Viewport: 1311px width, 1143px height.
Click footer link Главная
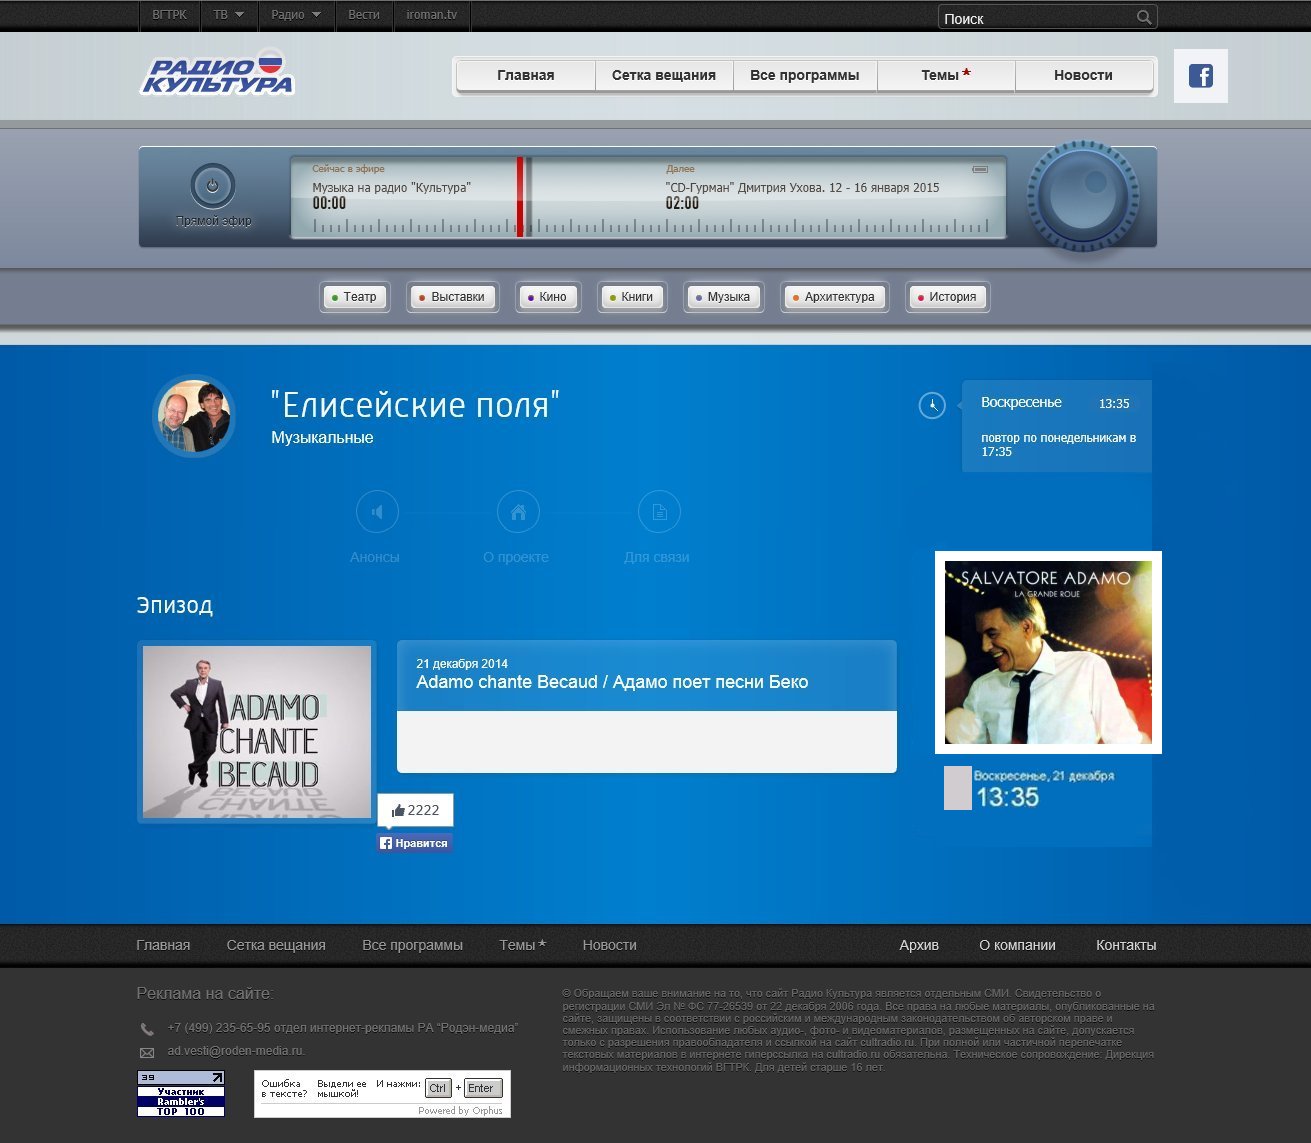(163, 945)
